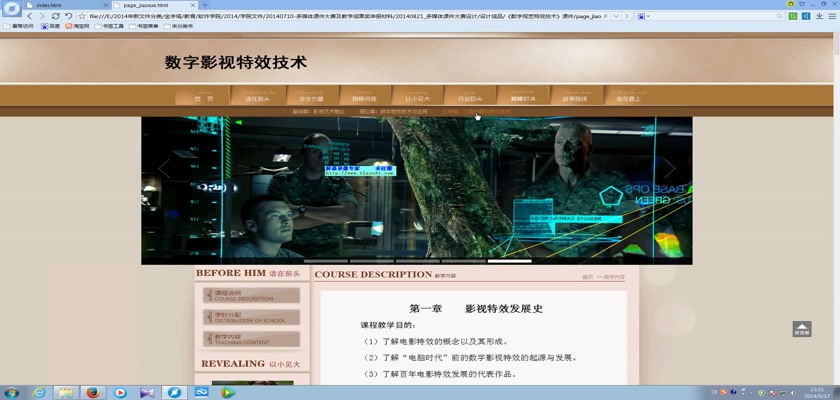The image size is (840, 400).
Task: Click the undo restore-page arrow icon
Action: click(69, 16)
